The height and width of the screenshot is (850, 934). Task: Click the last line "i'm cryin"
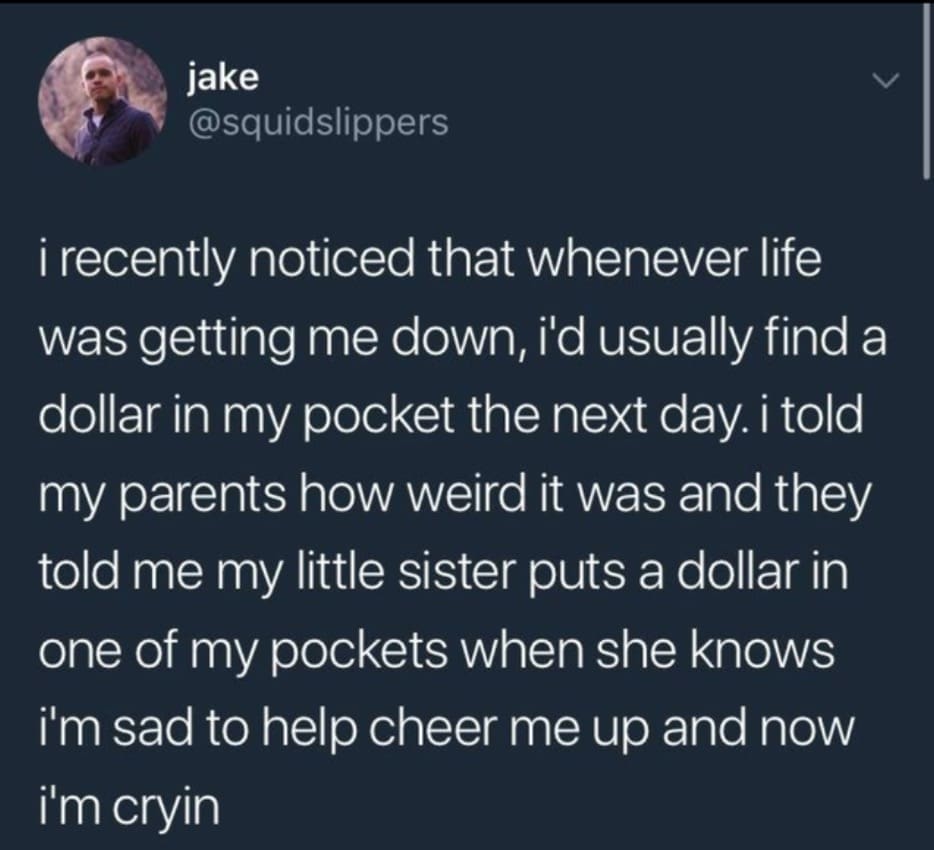coord(129,807)
